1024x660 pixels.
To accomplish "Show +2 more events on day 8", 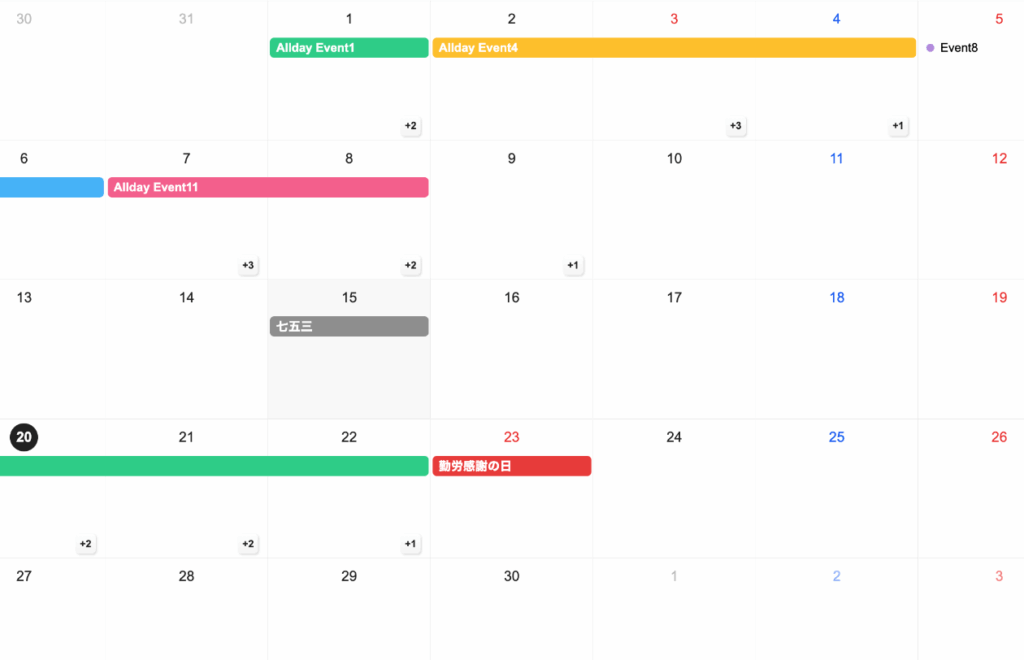I will [410, 266].
